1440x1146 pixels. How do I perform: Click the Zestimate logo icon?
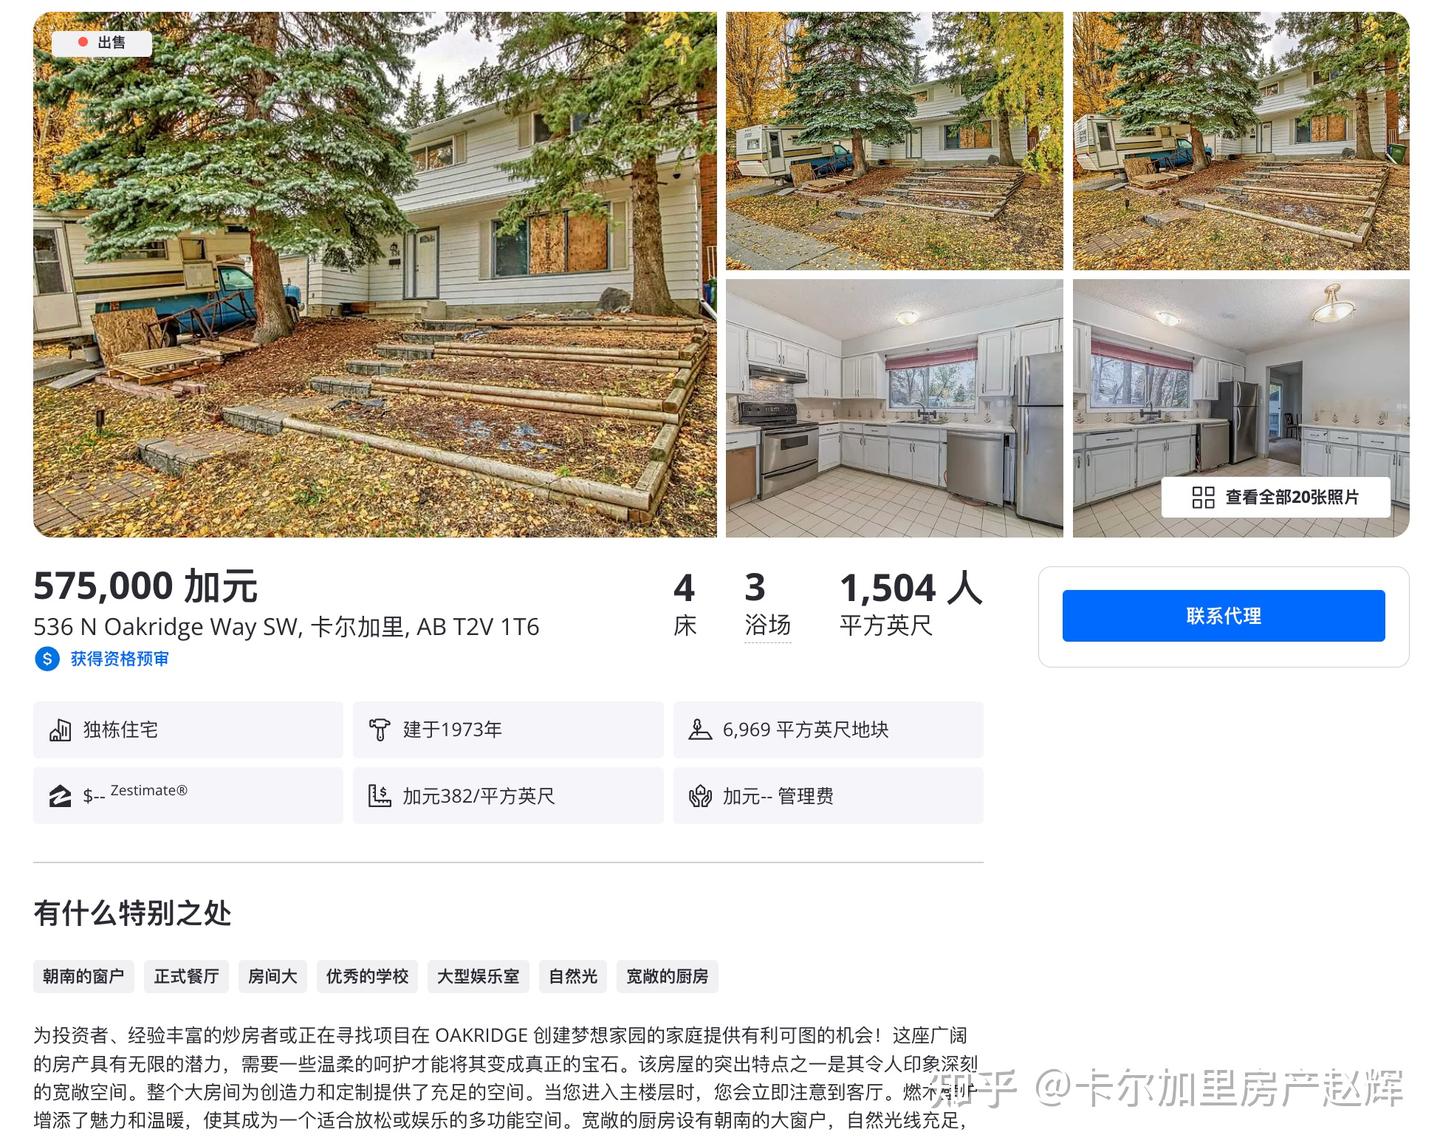tap(60, 796)
